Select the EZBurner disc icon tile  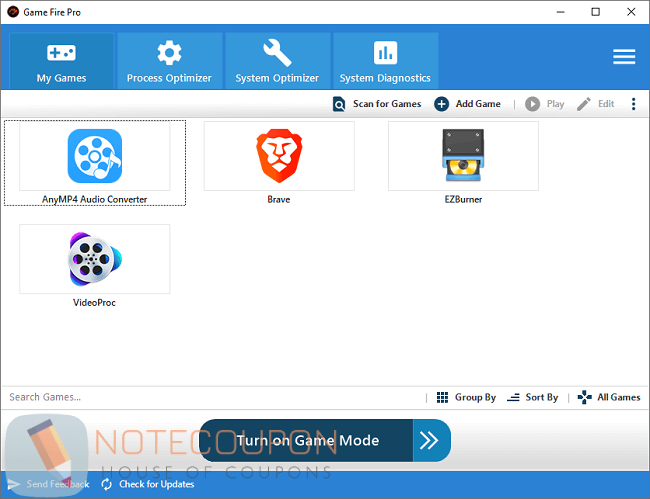pos(463,156)
